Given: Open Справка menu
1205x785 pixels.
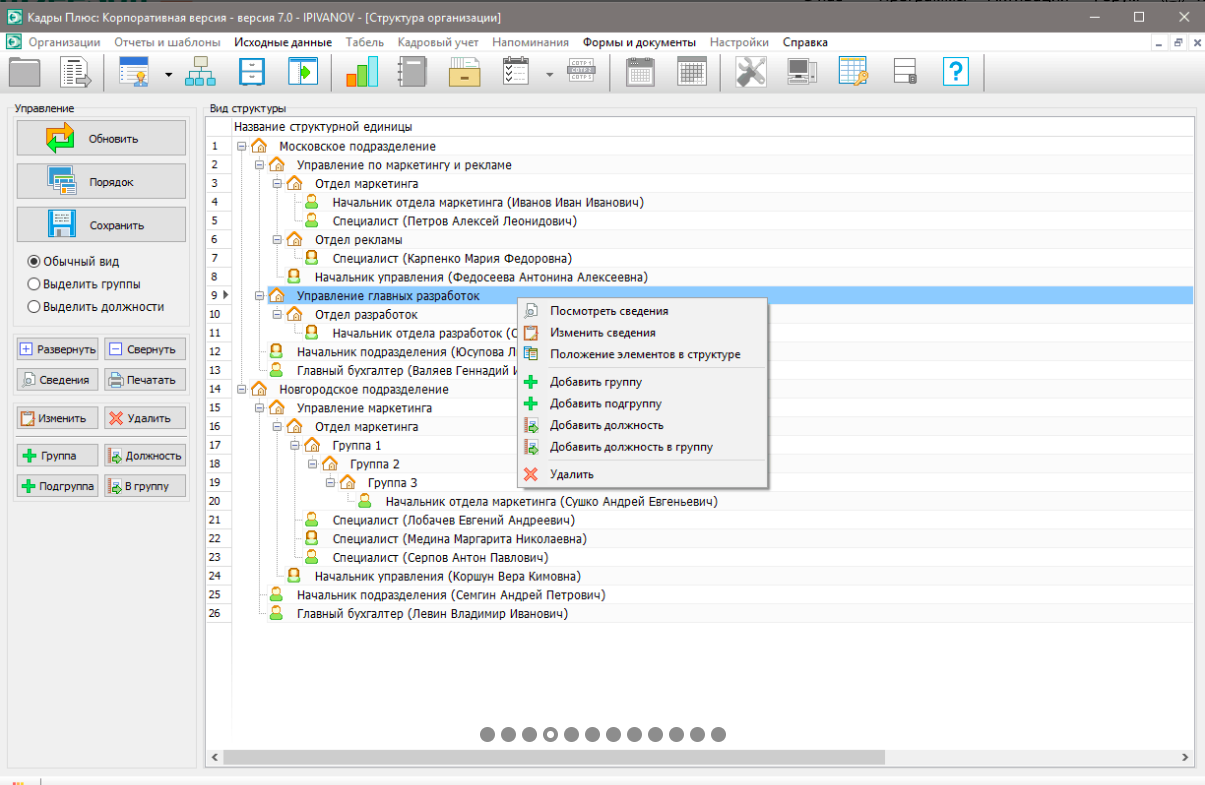Looking at the screenshot, I should pos(805,42).
